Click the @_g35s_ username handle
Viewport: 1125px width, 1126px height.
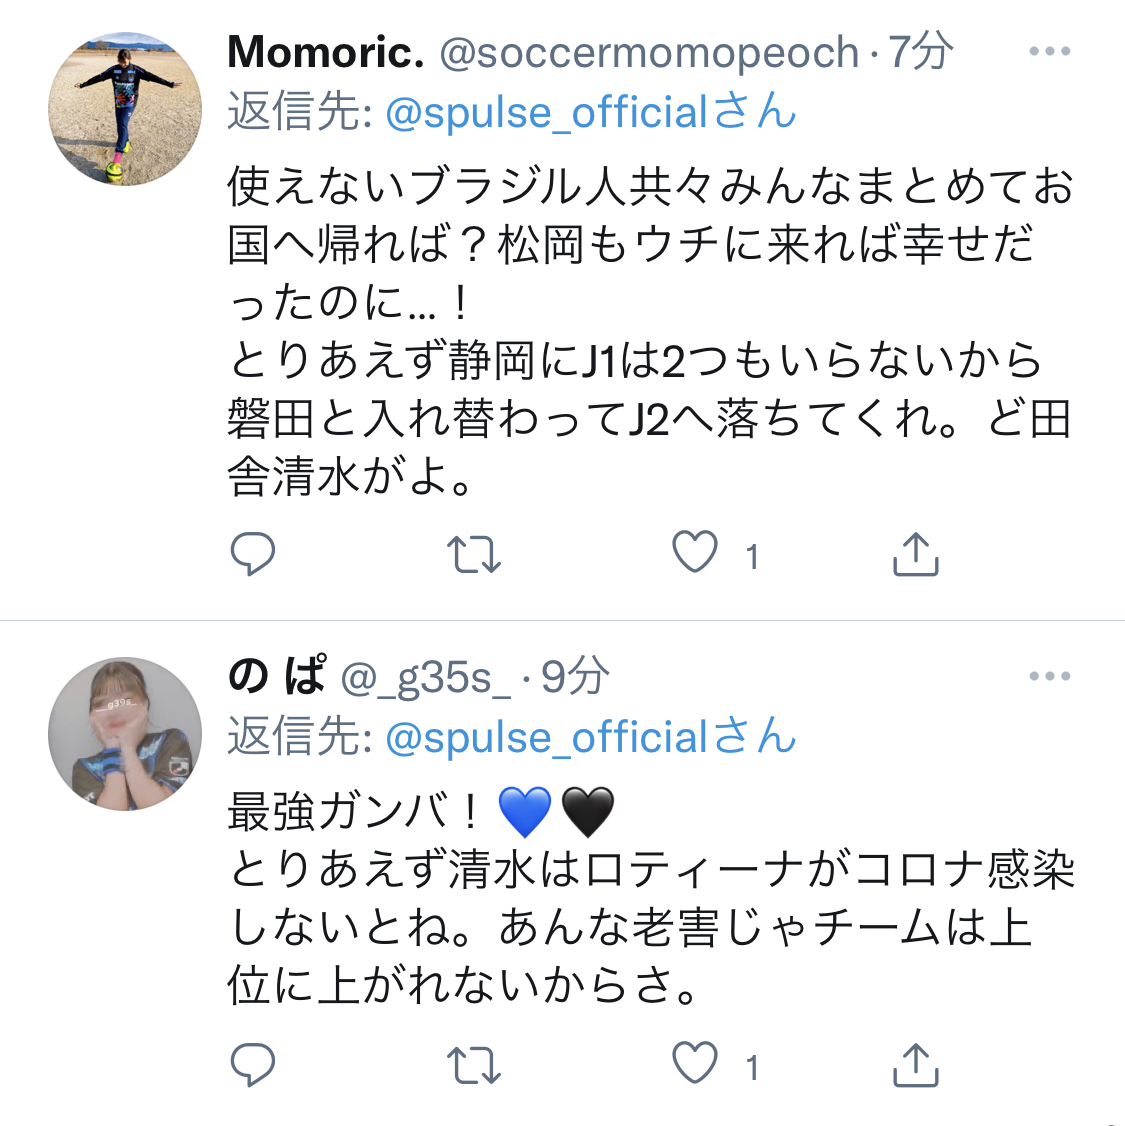tap(426, 678)
